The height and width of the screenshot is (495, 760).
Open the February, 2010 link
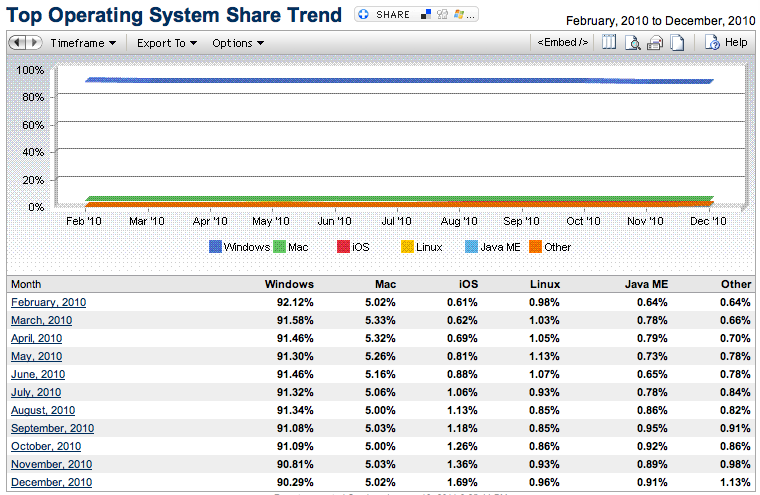tap(48, 302)
